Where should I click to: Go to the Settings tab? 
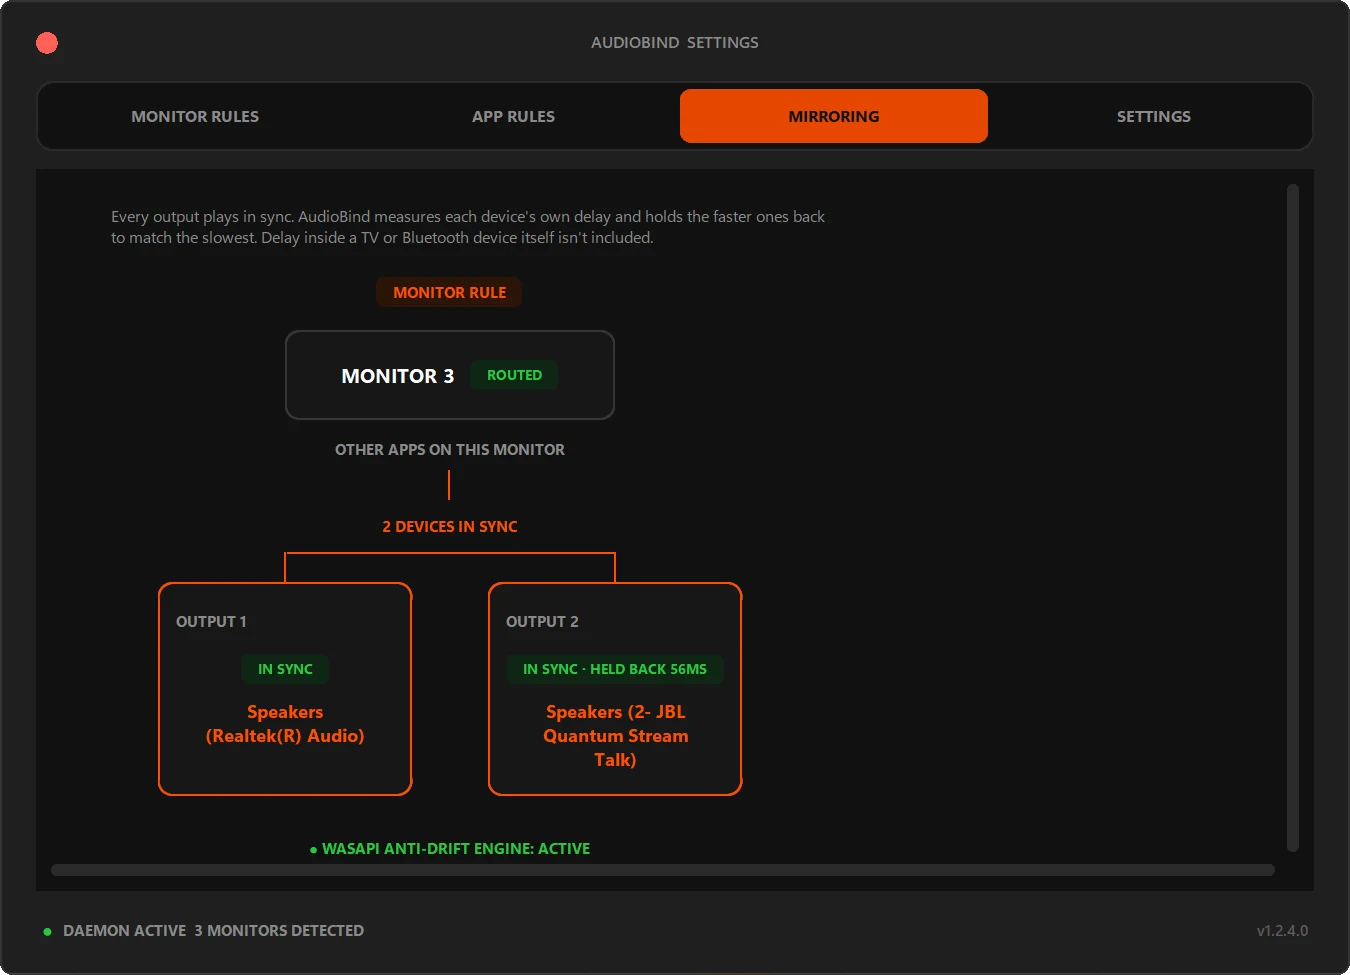1154,116
